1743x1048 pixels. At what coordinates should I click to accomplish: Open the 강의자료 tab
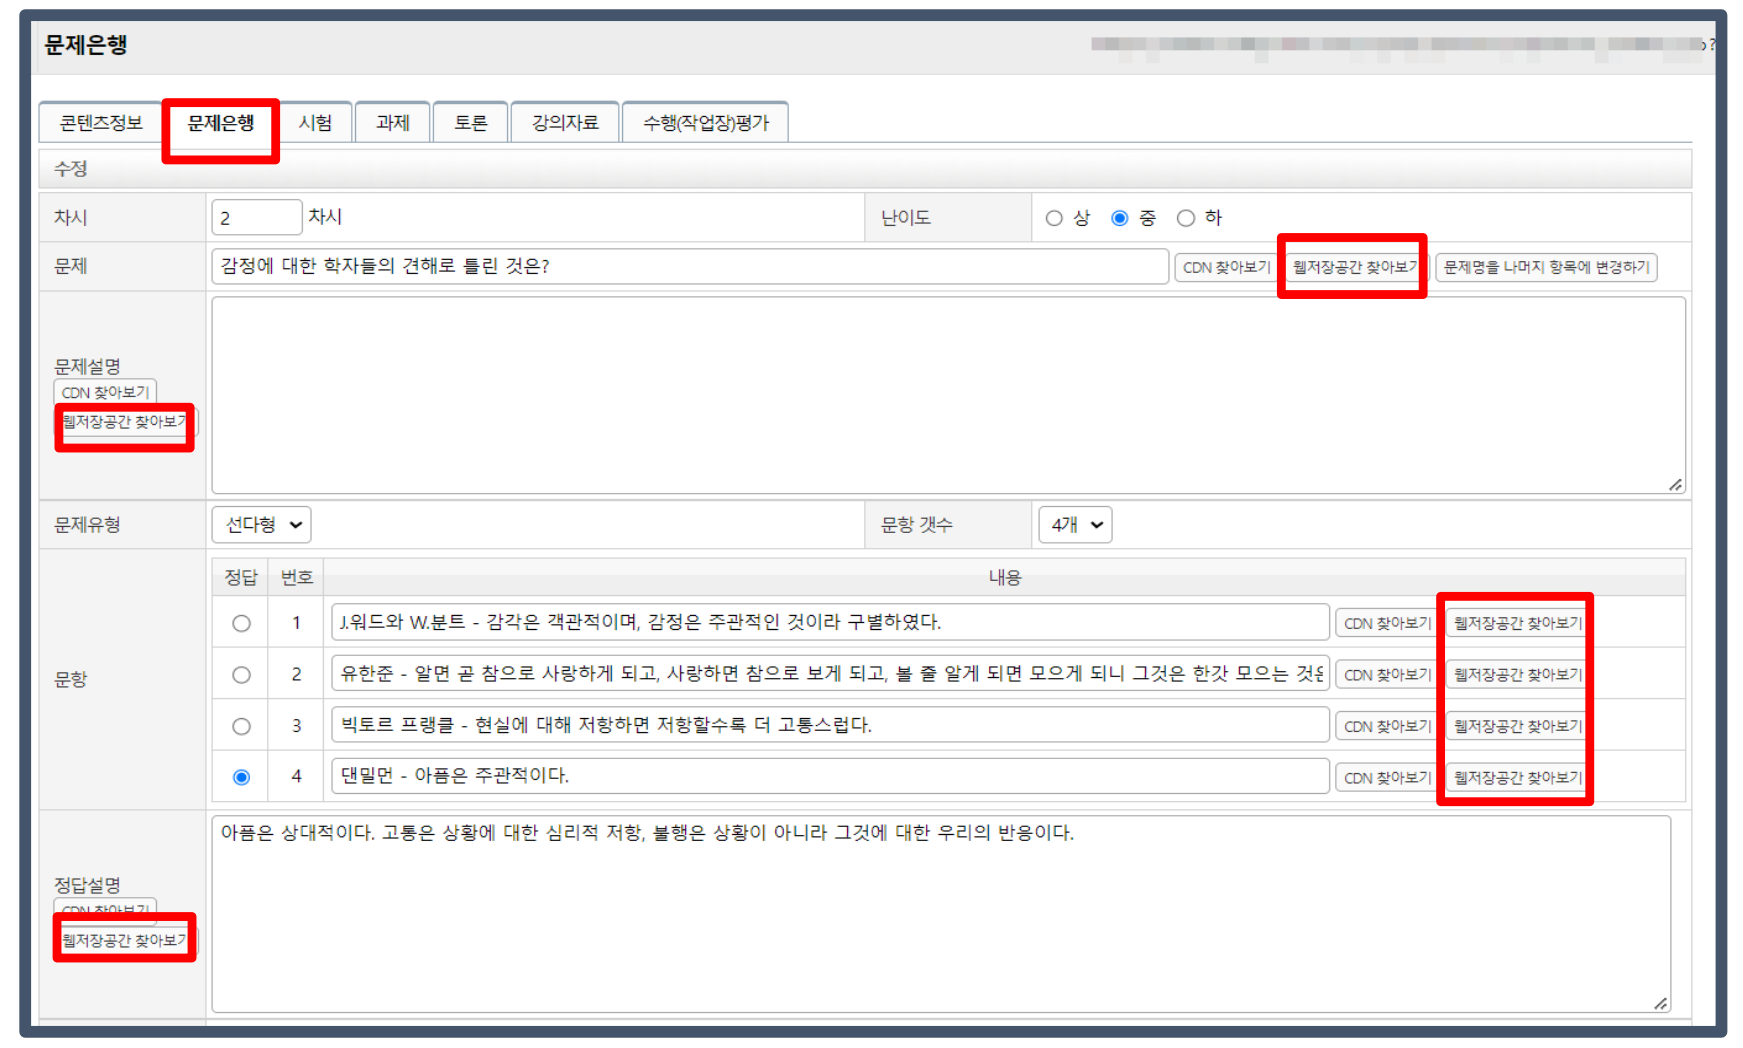pos(564,123)
